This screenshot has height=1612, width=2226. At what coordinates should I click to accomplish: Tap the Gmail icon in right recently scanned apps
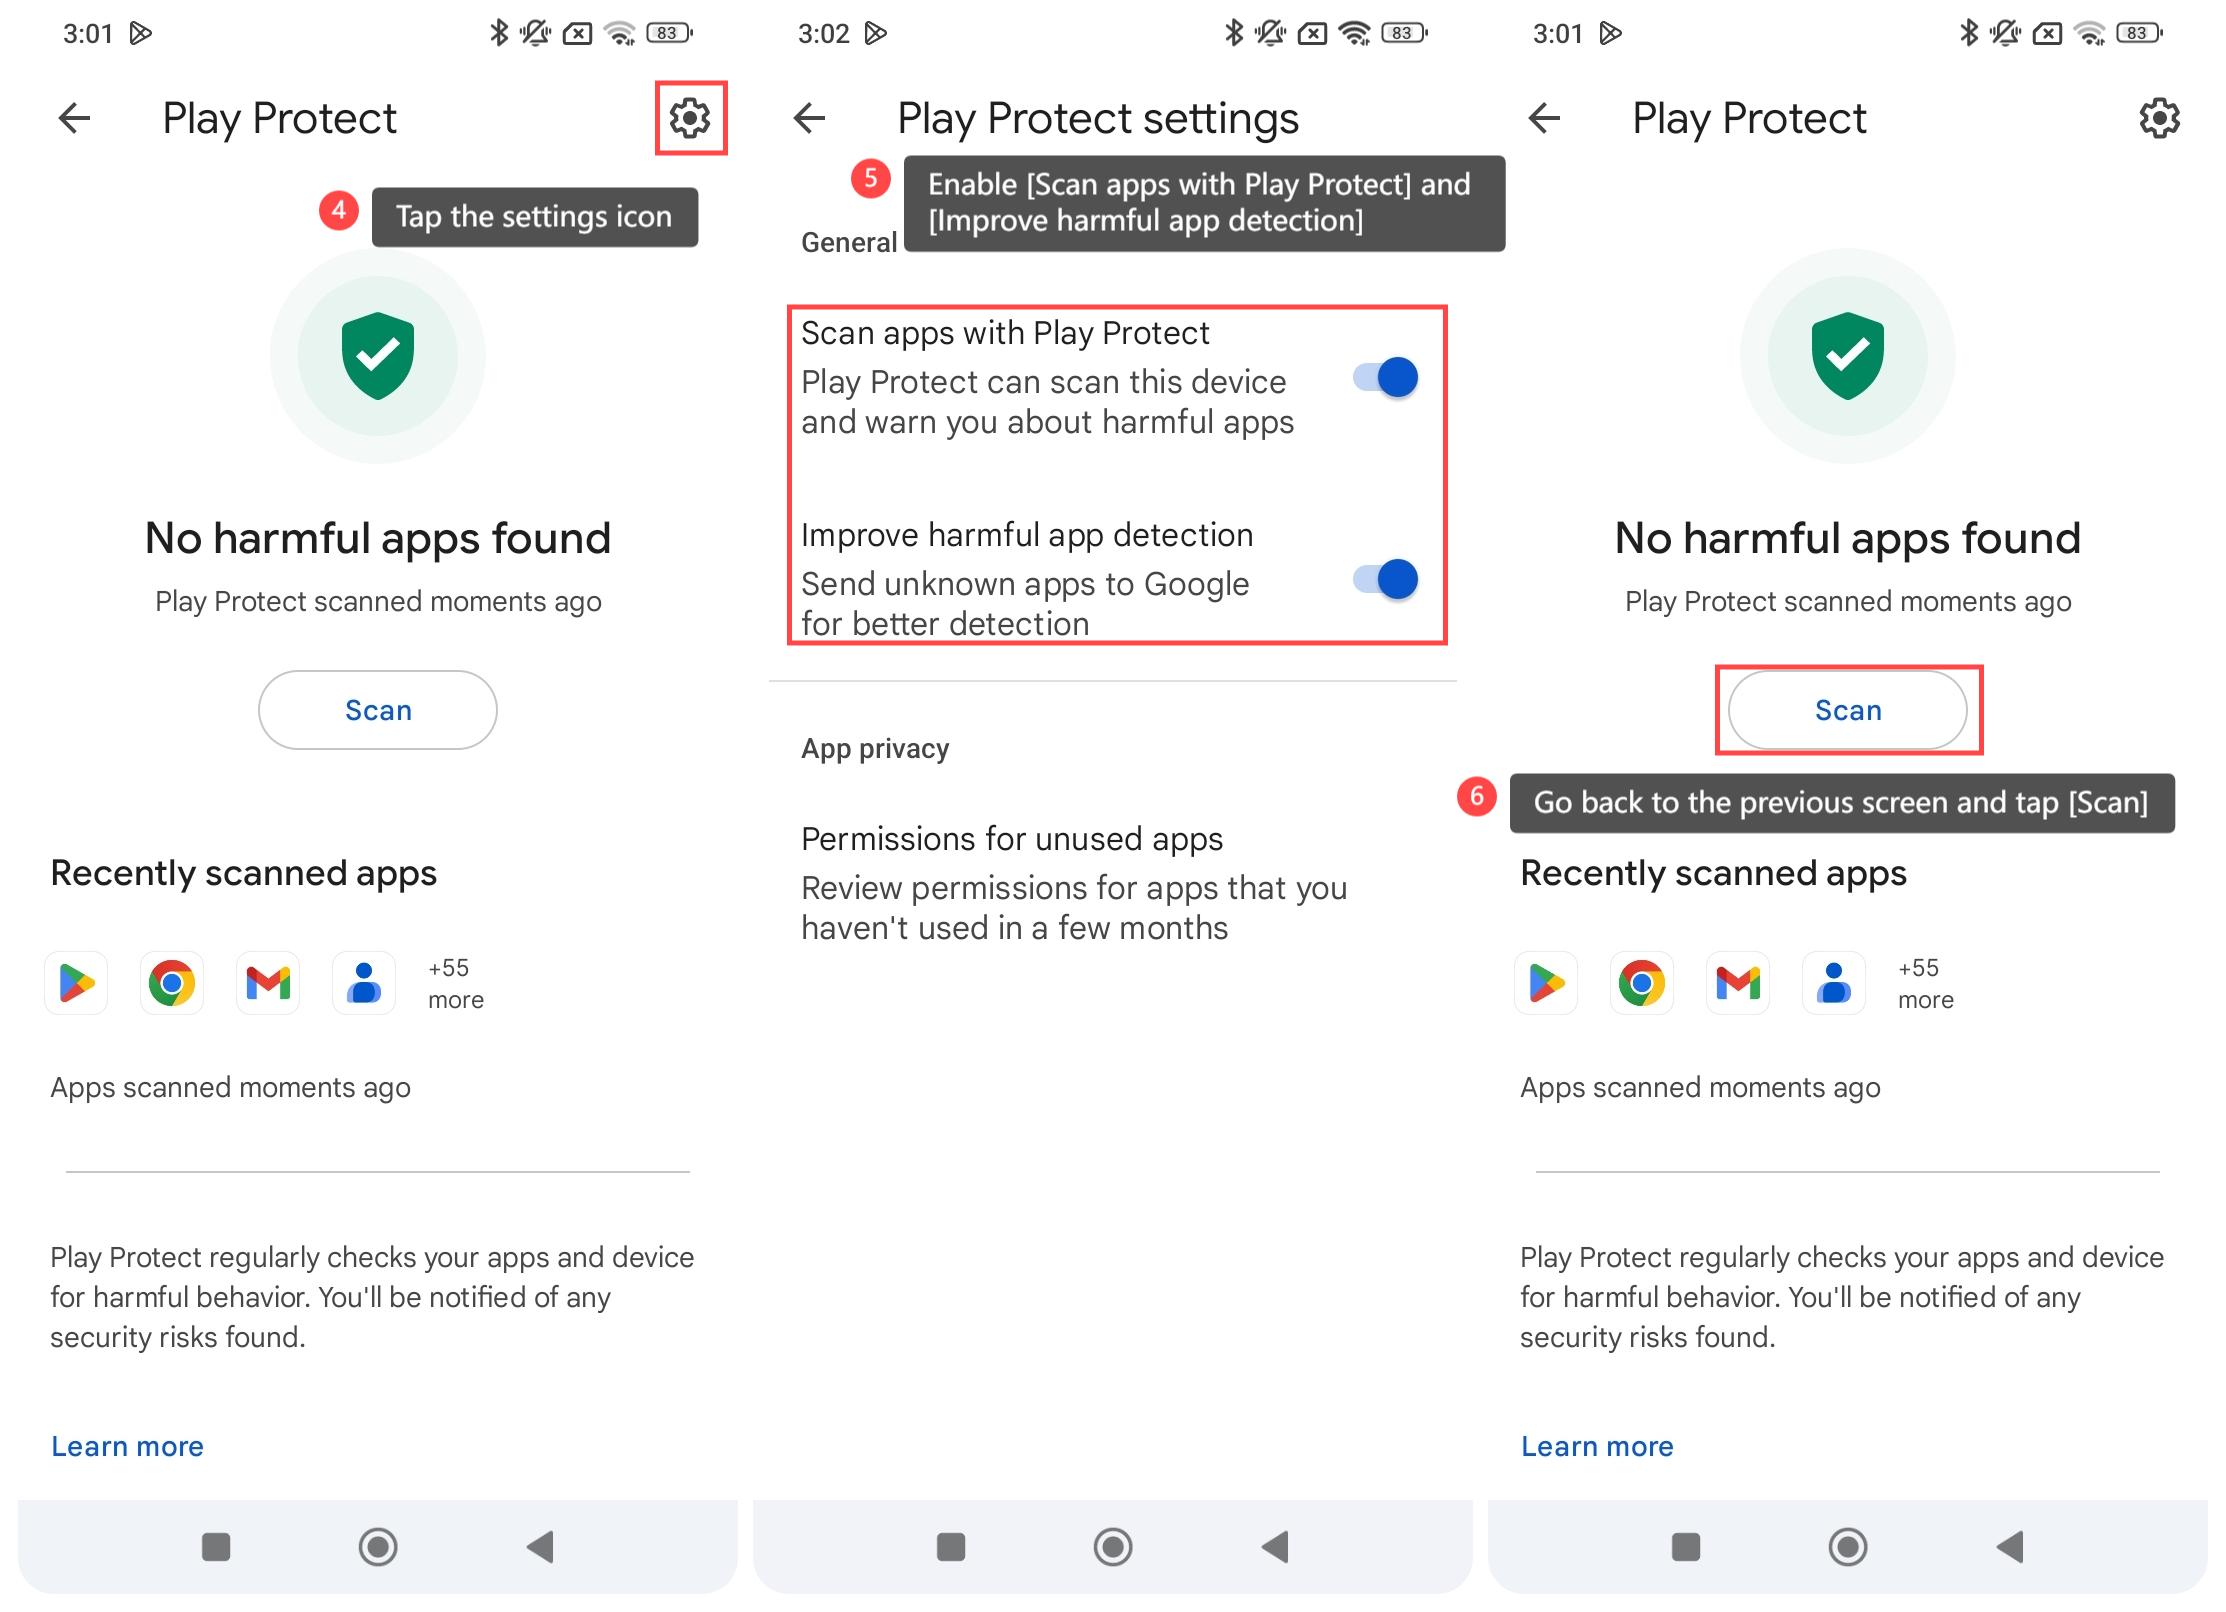coord(1738,983)
